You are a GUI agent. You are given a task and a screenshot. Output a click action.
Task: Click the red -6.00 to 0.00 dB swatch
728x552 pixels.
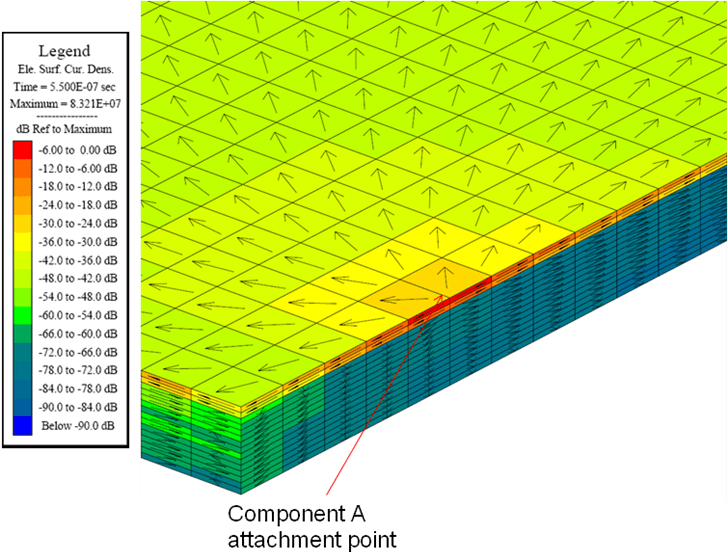coord(22,148)
